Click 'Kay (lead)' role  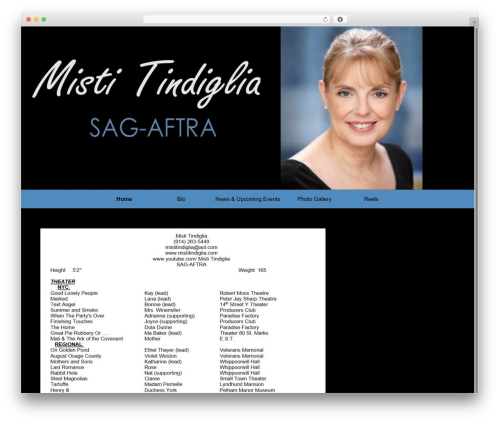click(156, 293)
